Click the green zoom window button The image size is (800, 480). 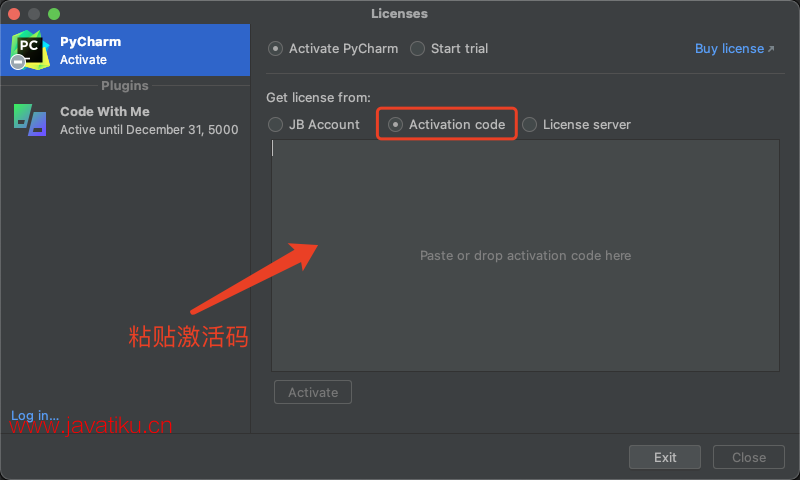(x=54, y=14)
